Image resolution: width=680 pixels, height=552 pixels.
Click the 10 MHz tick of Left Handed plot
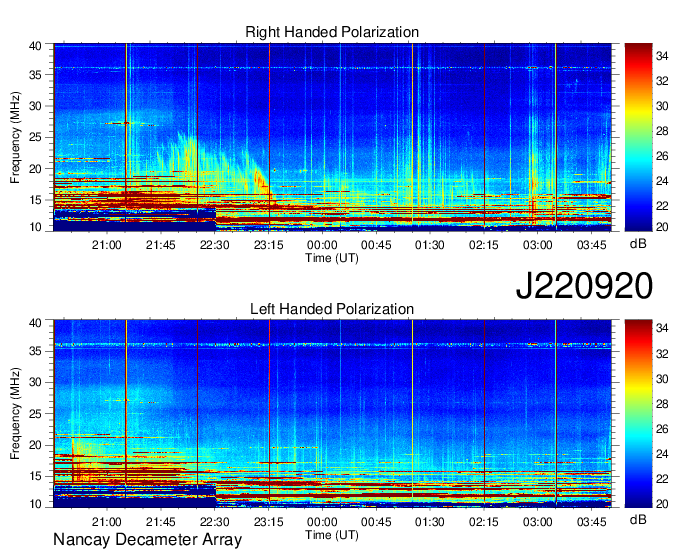[35, 504]
